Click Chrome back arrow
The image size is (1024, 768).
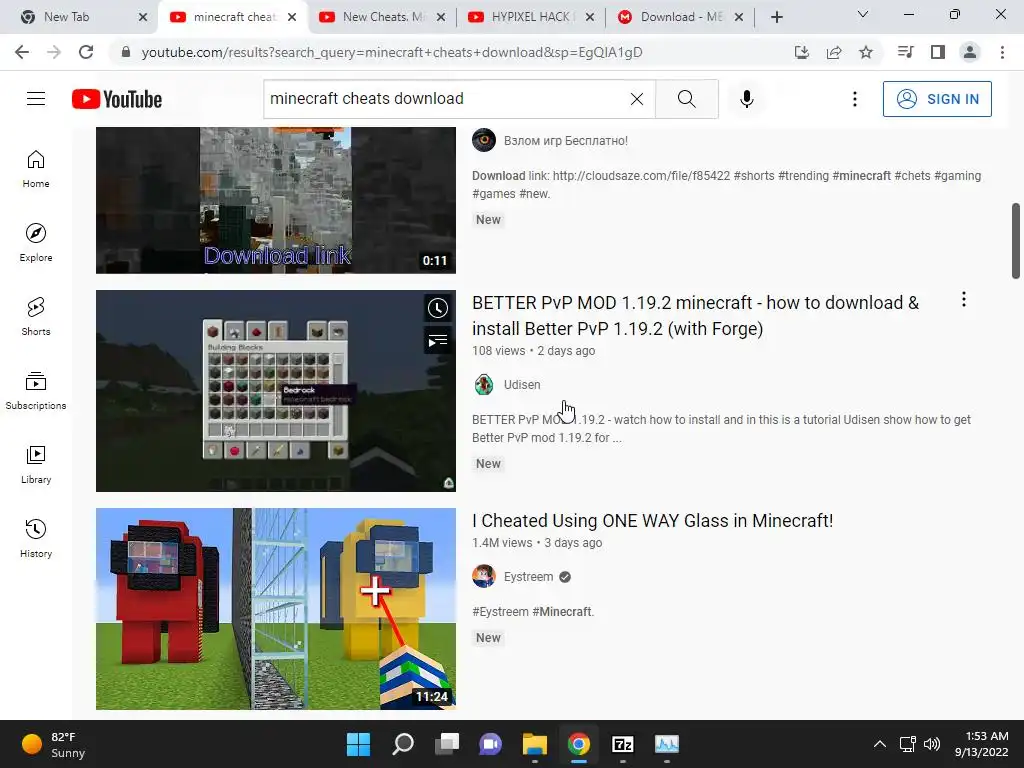point(22,52)
